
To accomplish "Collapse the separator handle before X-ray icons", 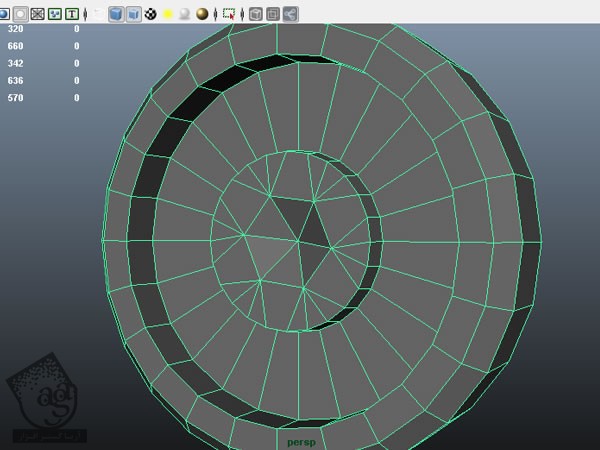I will 243,14.
